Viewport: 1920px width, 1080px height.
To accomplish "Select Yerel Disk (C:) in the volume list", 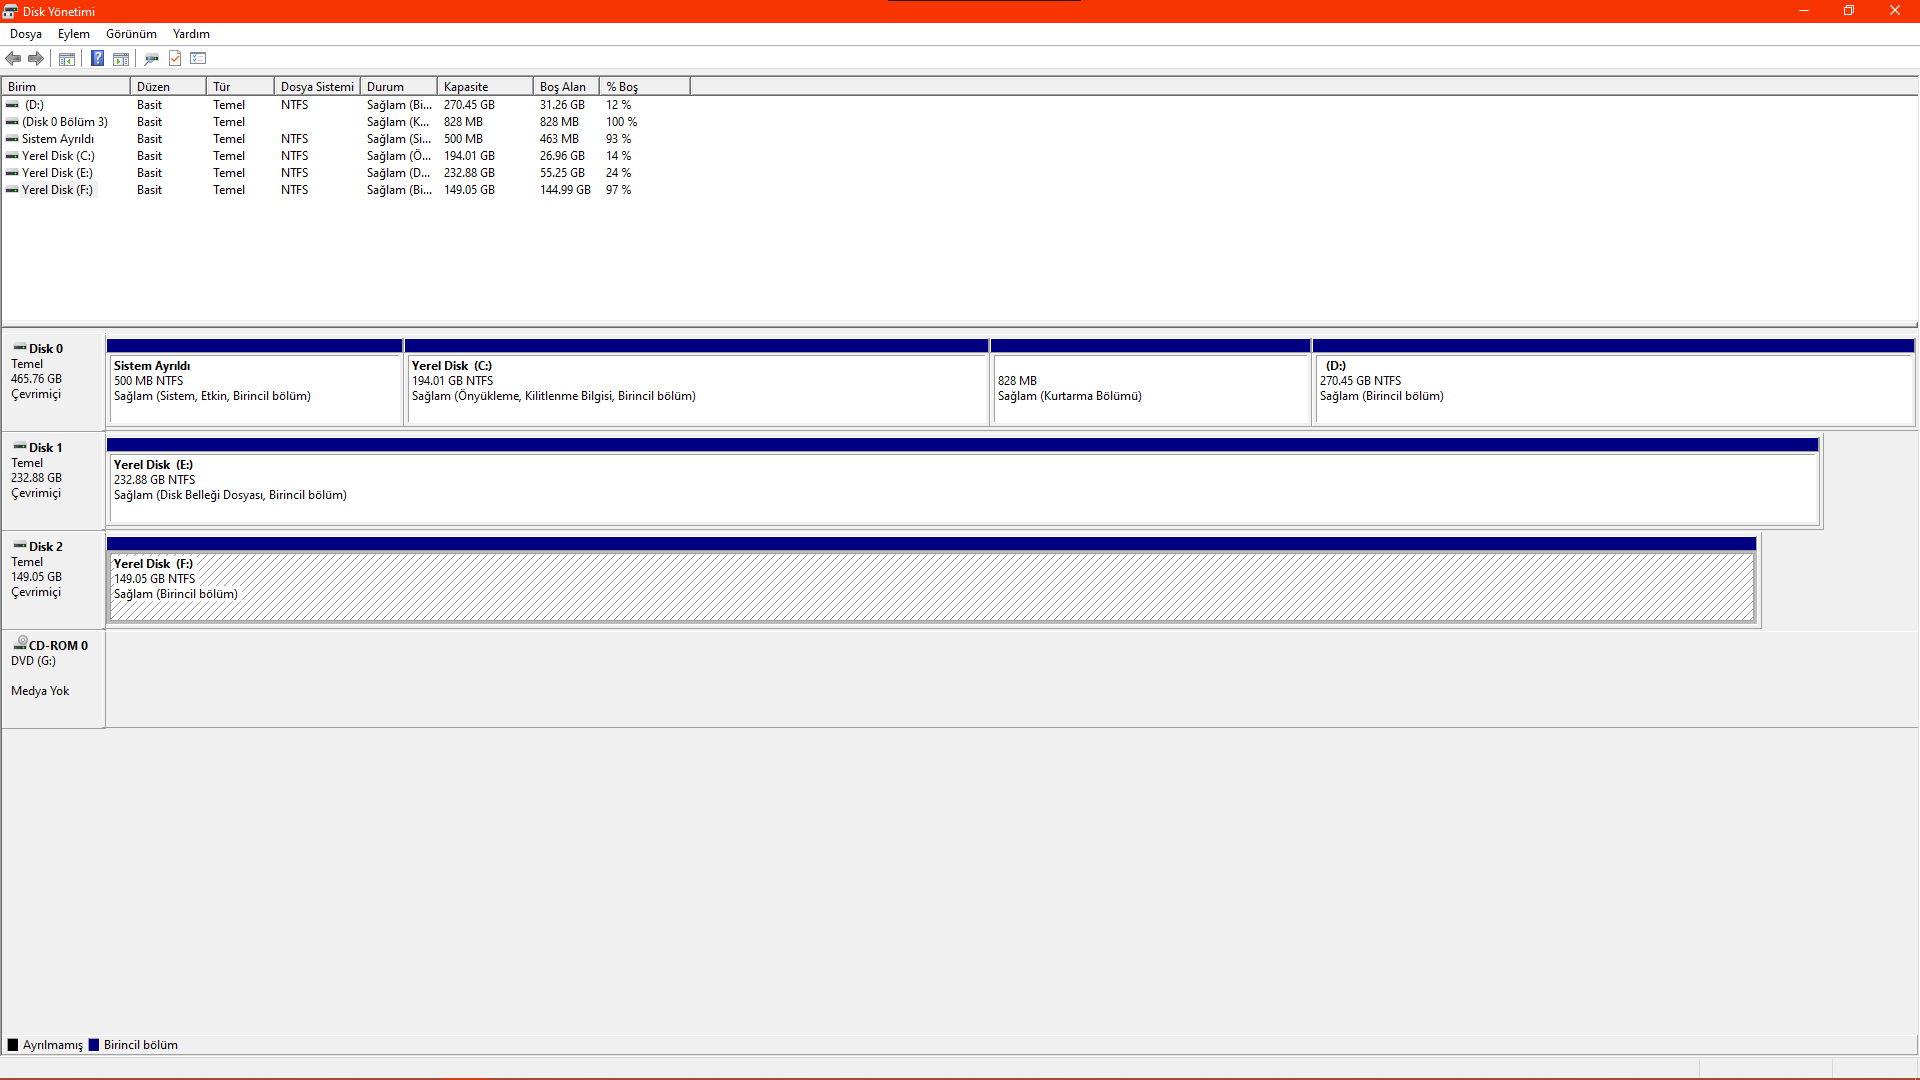I will click(x=58, y=156).
